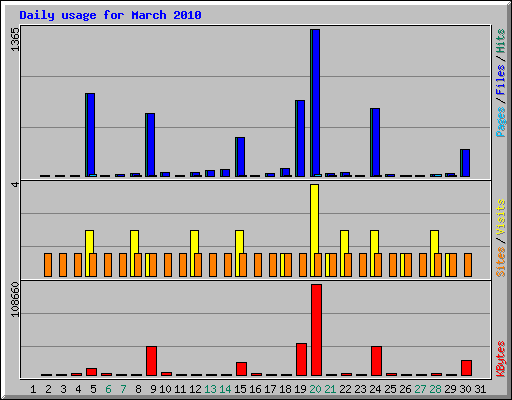Click green day number 14 on the x-axis
The width and height of the screenshot is (512, 400).
tap(225, 389)
